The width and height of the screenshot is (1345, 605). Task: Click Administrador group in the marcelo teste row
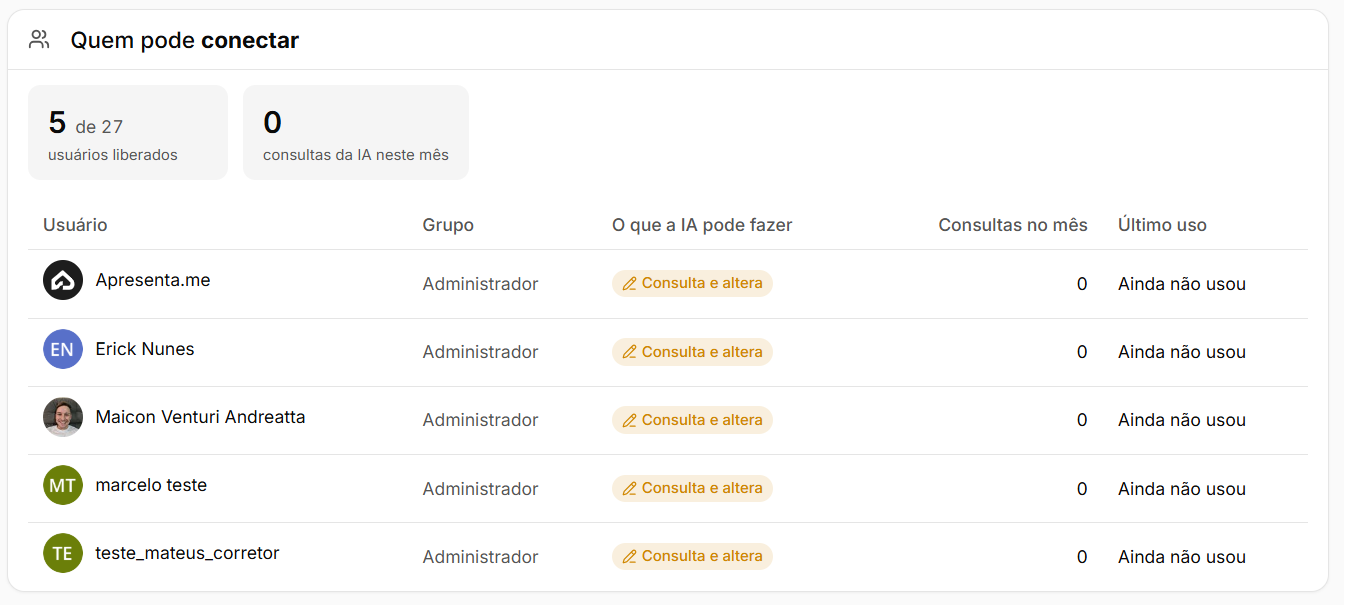click(x=480, y=489)
